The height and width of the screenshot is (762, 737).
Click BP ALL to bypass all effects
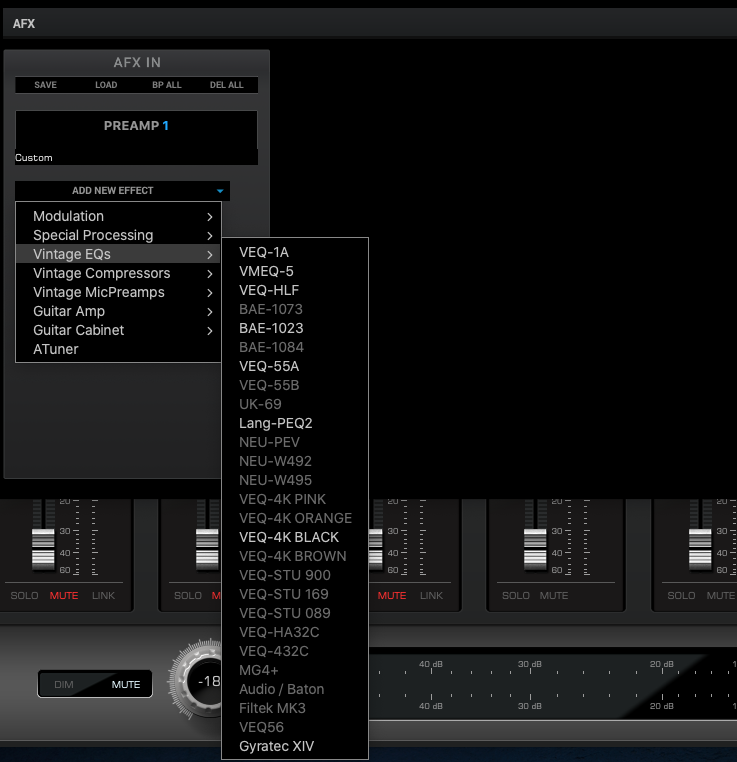pos(167,85)
